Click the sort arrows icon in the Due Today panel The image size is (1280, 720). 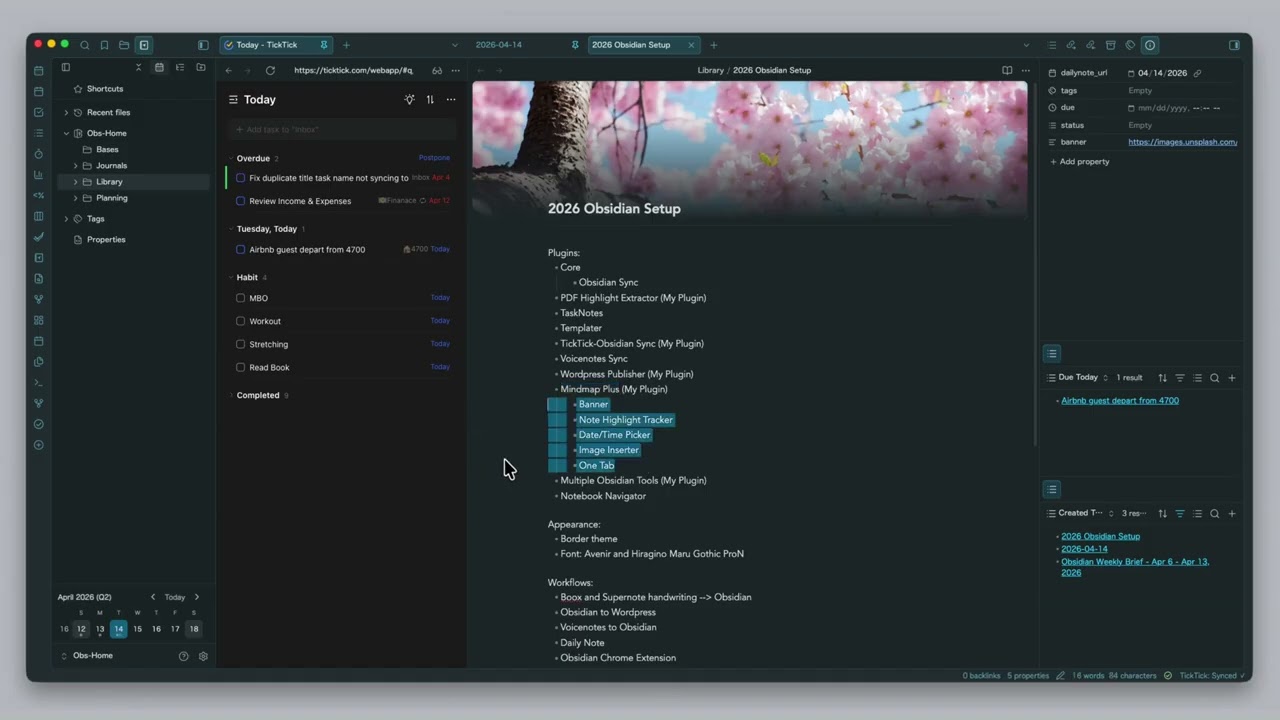click(1162, 378)
